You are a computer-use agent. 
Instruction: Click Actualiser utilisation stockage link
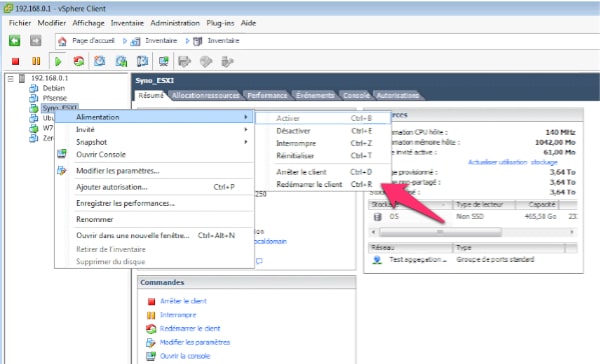[x=513, y=162]
